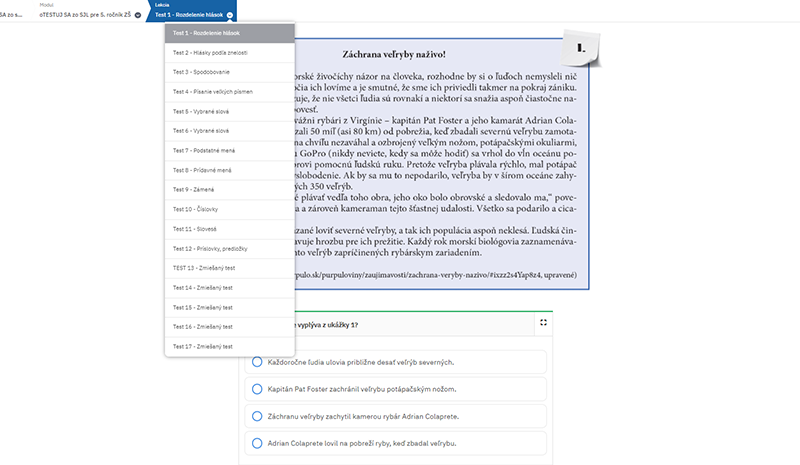
Task: Select Test 9 - Zámená
Action: [230, 189]
